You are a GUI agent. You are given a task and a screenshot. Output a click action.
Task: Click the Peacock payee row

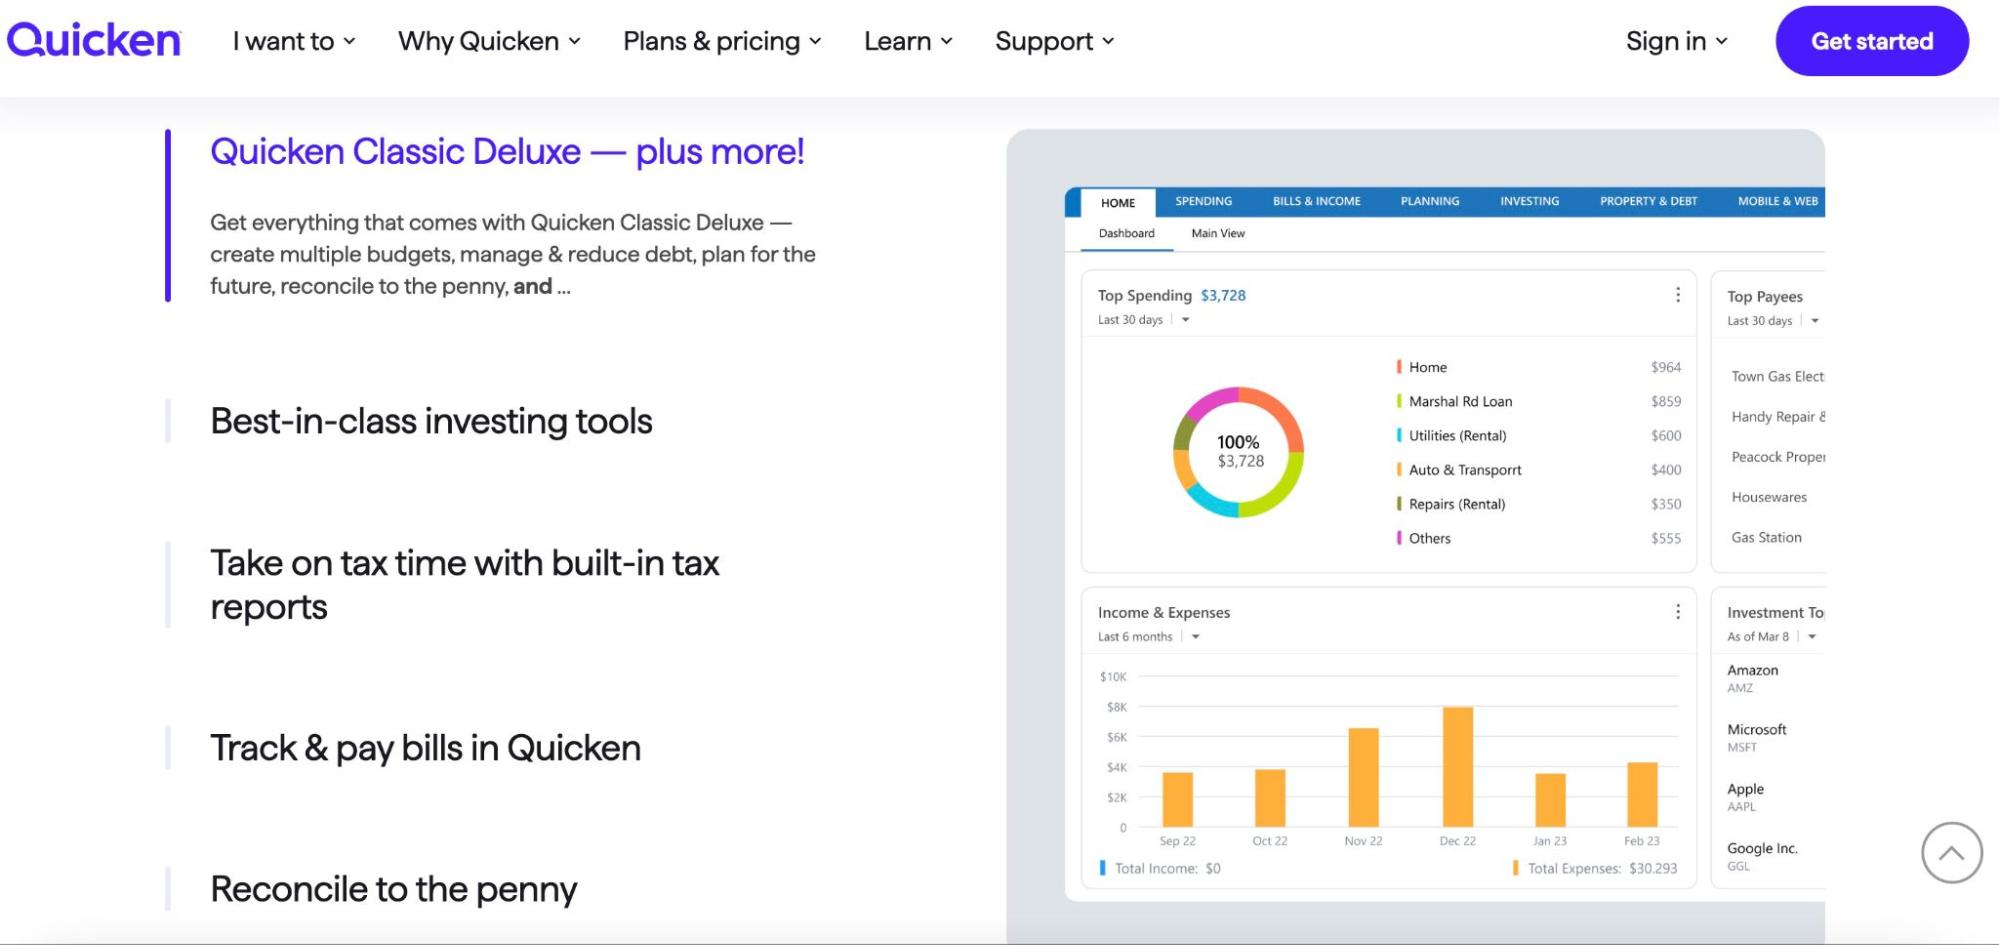click(1777, 456)
